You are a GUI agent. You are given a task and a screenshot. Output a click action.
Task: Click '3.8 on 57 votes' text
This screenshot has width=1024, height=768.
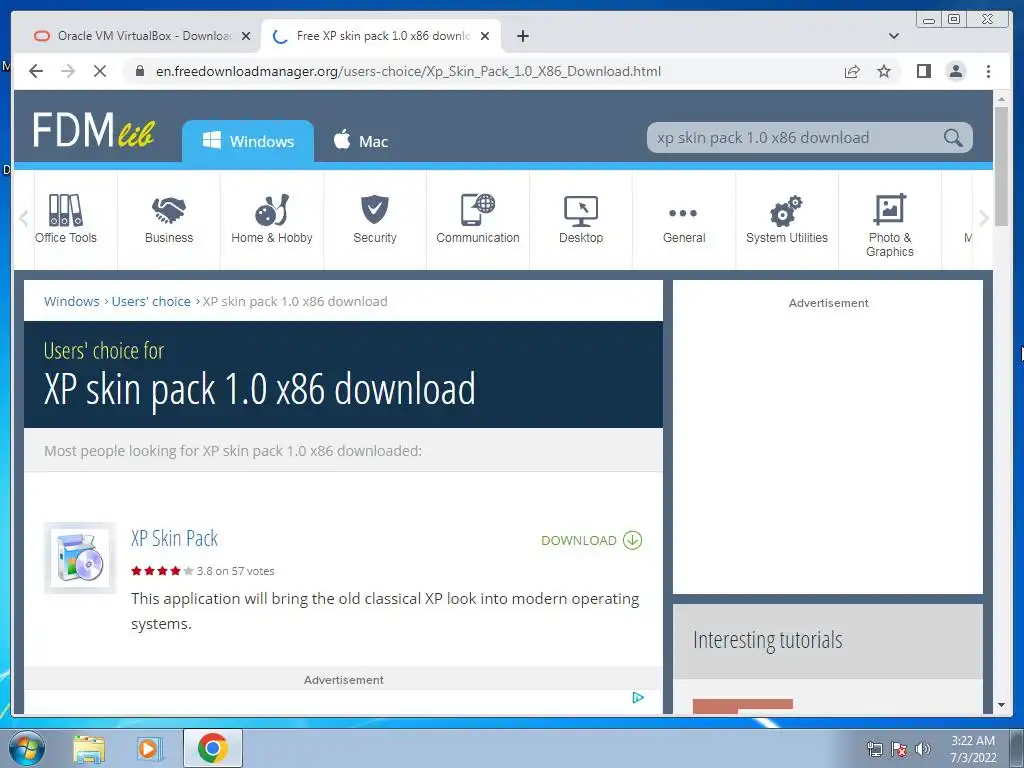tap(236, 571)
